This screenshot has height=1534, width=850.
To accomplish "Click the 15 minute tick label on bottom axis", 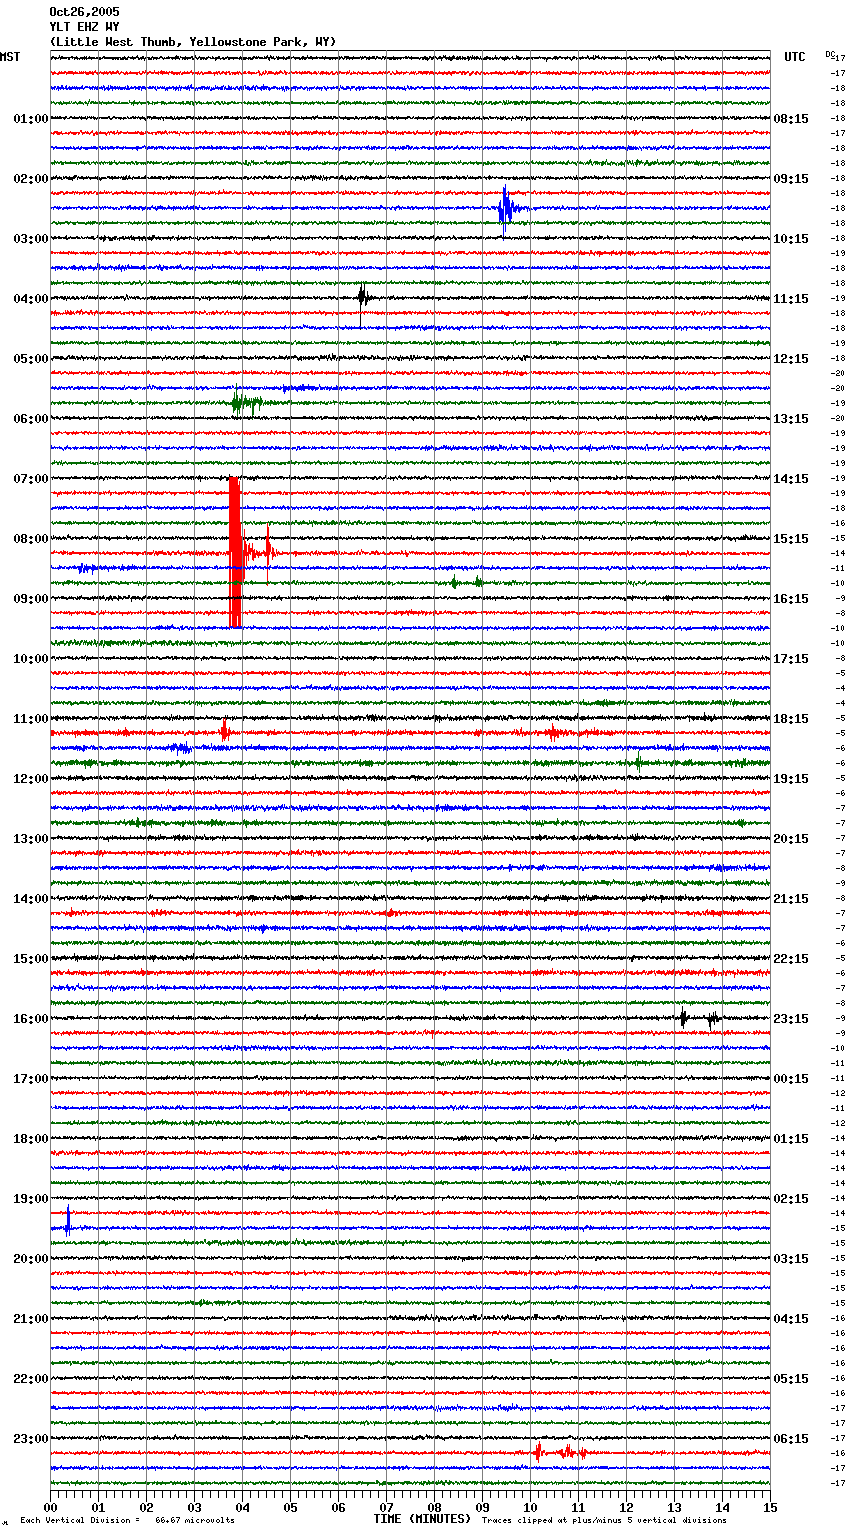I will [x=770, y=1507].
